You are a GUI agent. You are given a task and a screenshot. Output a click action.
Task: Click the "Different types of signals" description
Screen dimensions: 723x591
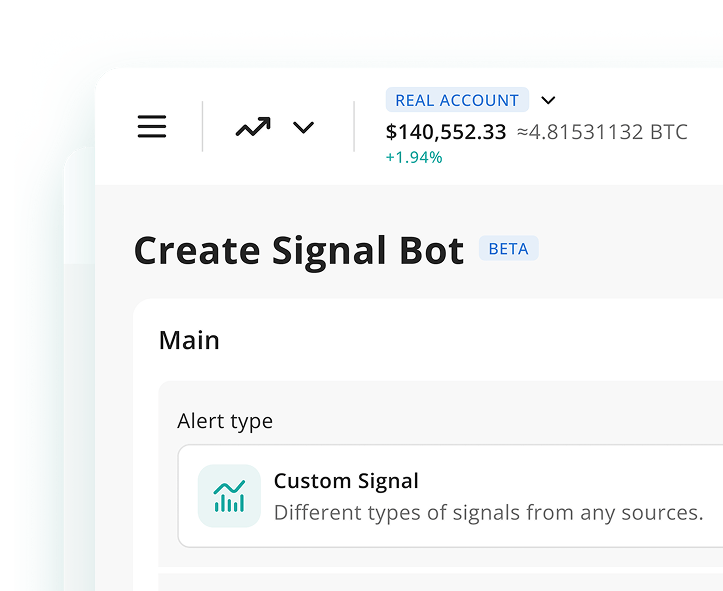tap(488, 513)
